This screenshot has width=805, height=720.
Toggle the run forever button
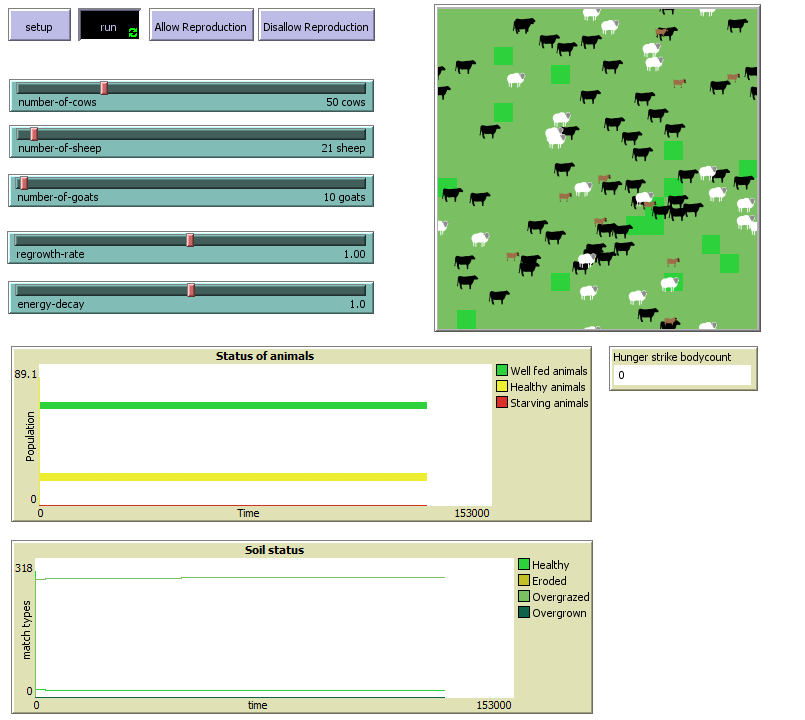(108, 26)
